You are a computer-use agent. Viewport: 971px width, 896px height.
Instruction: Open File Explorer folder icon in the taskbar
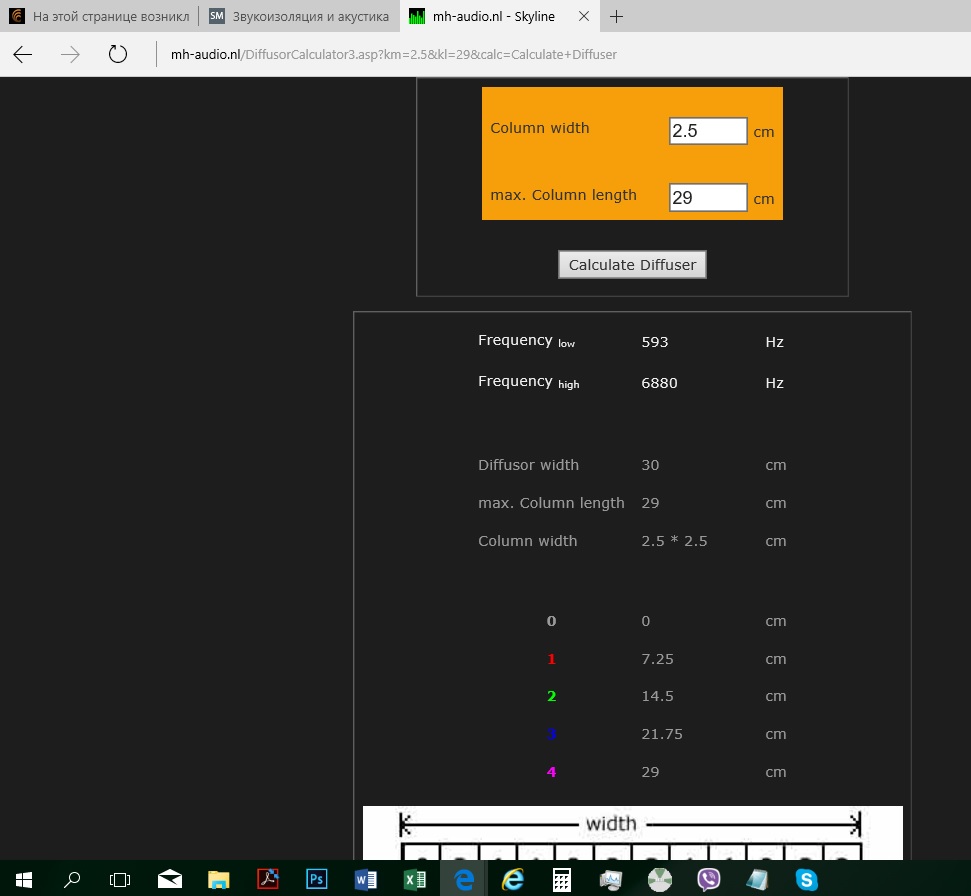pyautogui.click(x=219, y=879)
